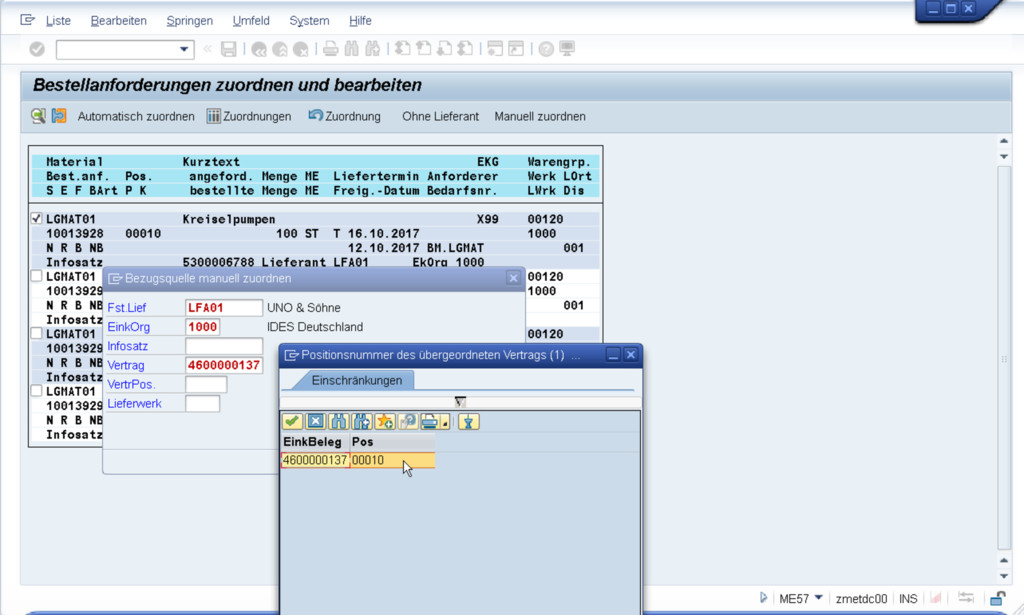Click the Ohne Lieferant button
This screenshot has width=1024, height=615.
tap(440, 116)
